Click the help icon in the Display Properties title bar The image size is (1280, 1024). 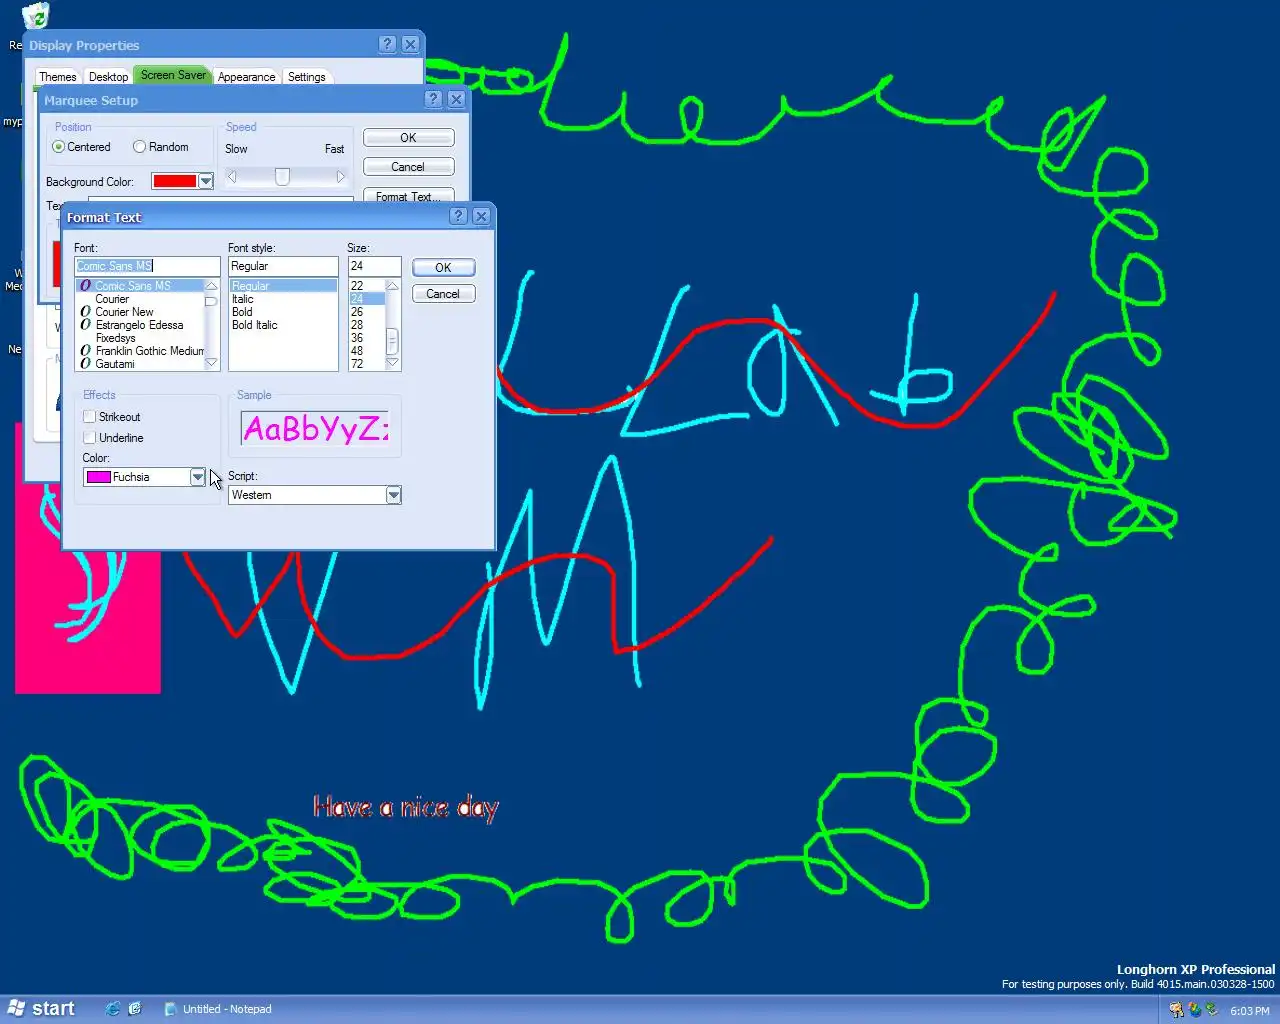pos(388,44)
